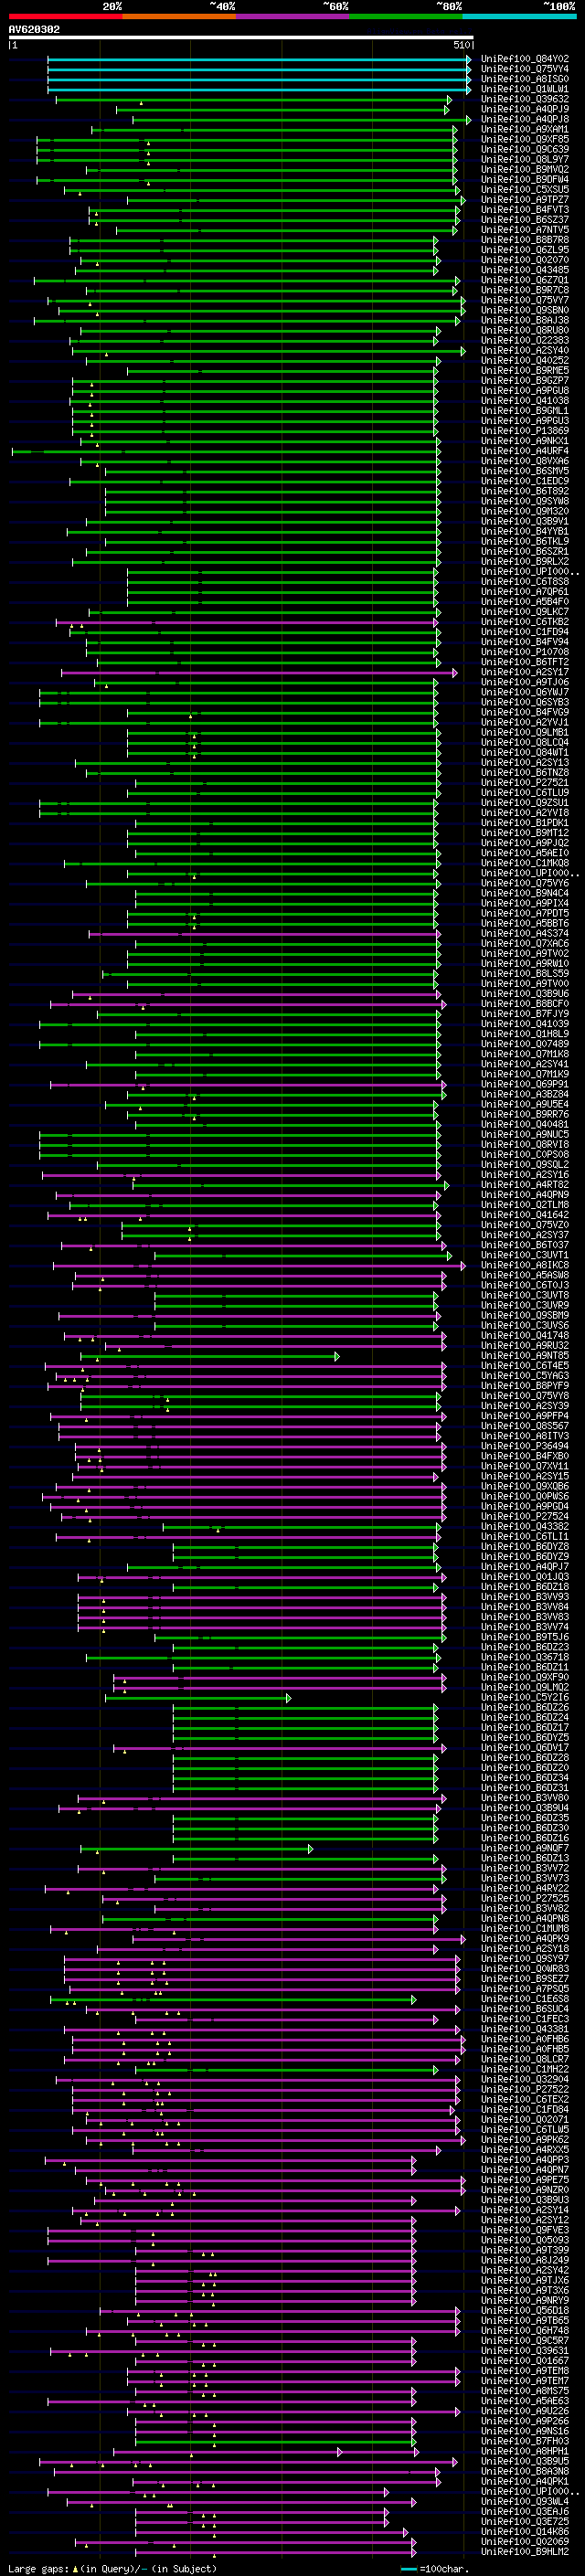
Task: Select label UniRef100_A4QPJ8
Action: point(524,119)
